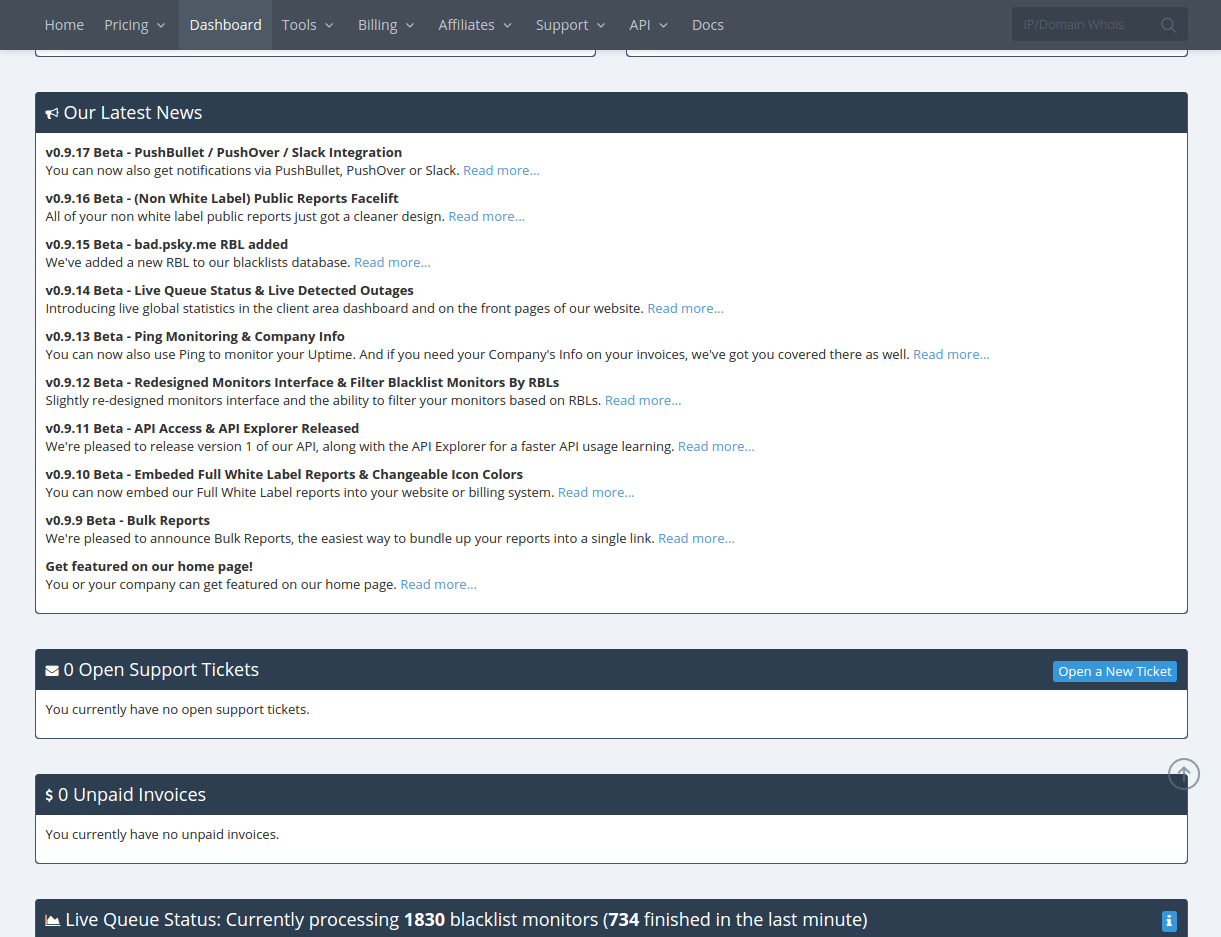This screenshot has width=1221, height=937.
Task: Click the '0 Open Support Tickets' heading
Action: pyautogui.click(x=161, y=670)
